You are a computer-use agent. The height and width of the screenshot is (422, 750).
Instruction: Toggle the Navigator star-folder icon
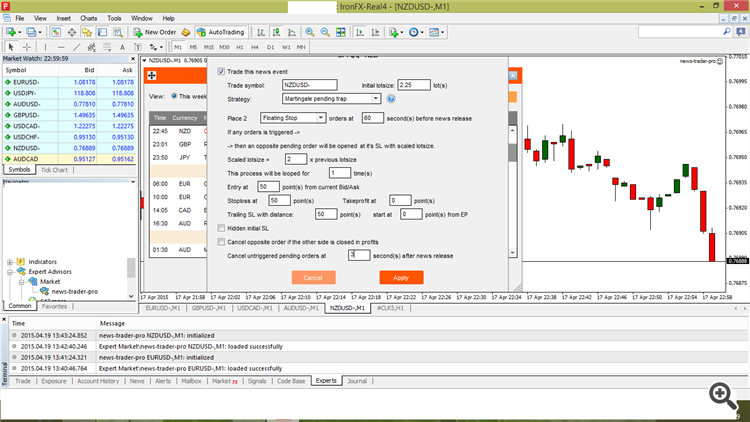tap(87, 32)
